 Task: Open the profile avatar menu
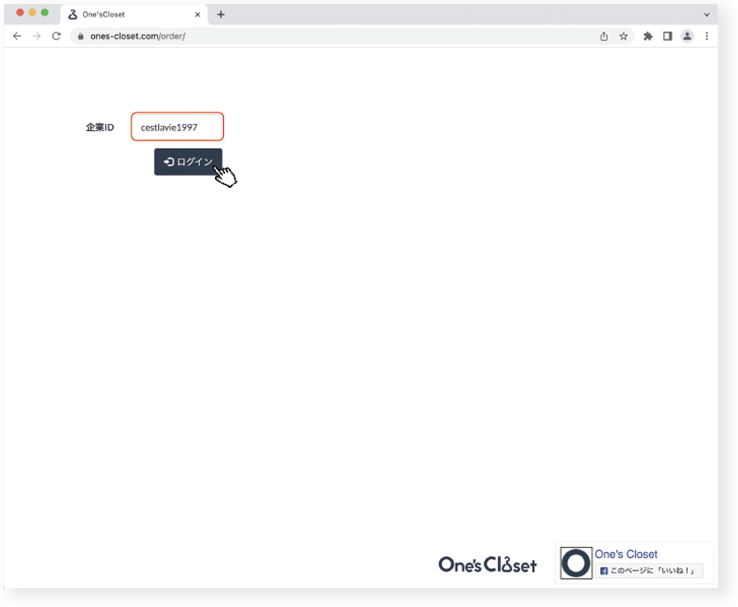pos(687,36)
